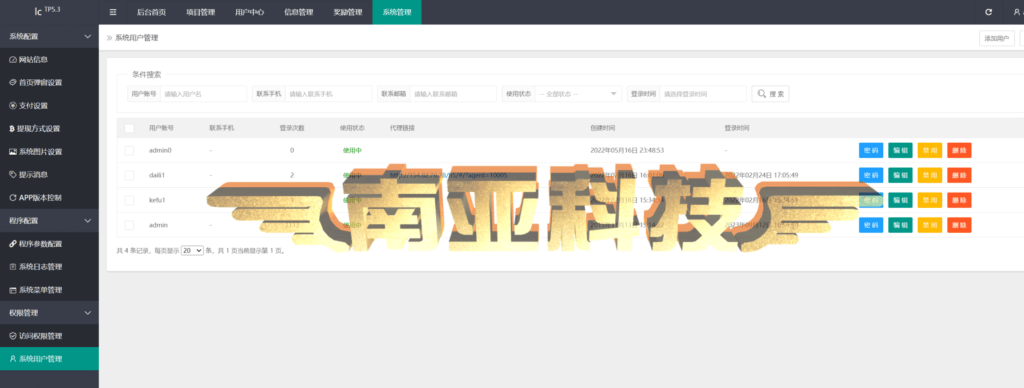Screen dimensions: 1024x388
Task: Click 编辑 button in last admin row
Action: [x=900, y=225]
